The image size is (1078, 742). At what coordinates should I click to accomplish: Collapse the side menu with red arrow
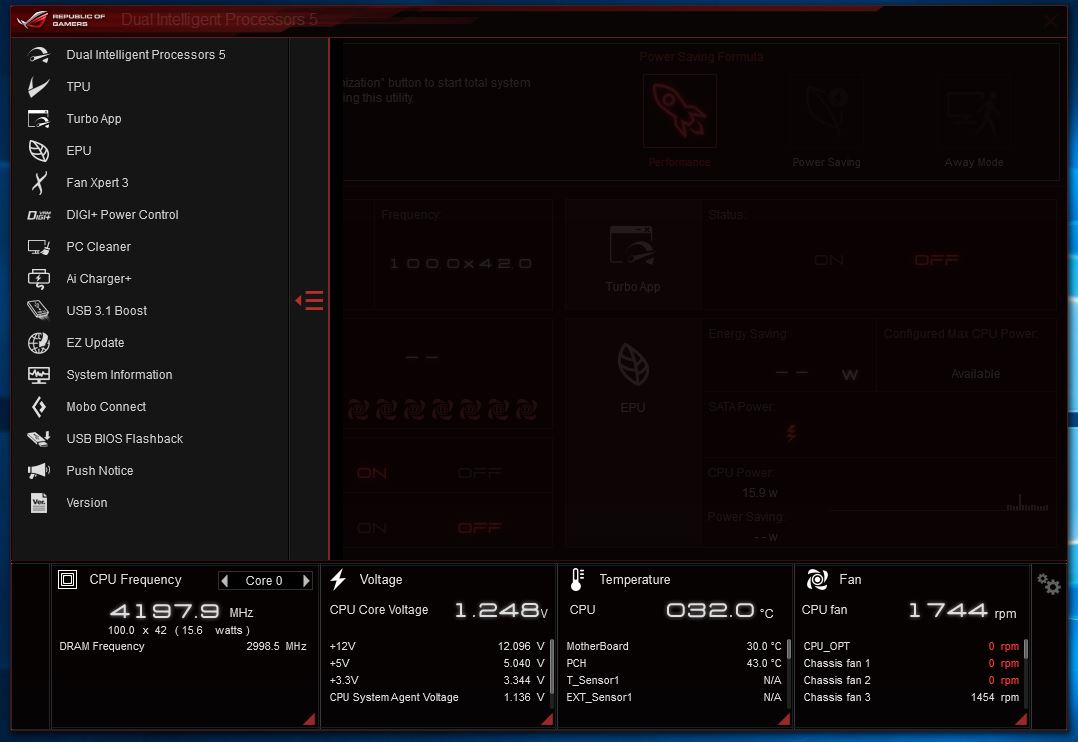coord(310,300)
